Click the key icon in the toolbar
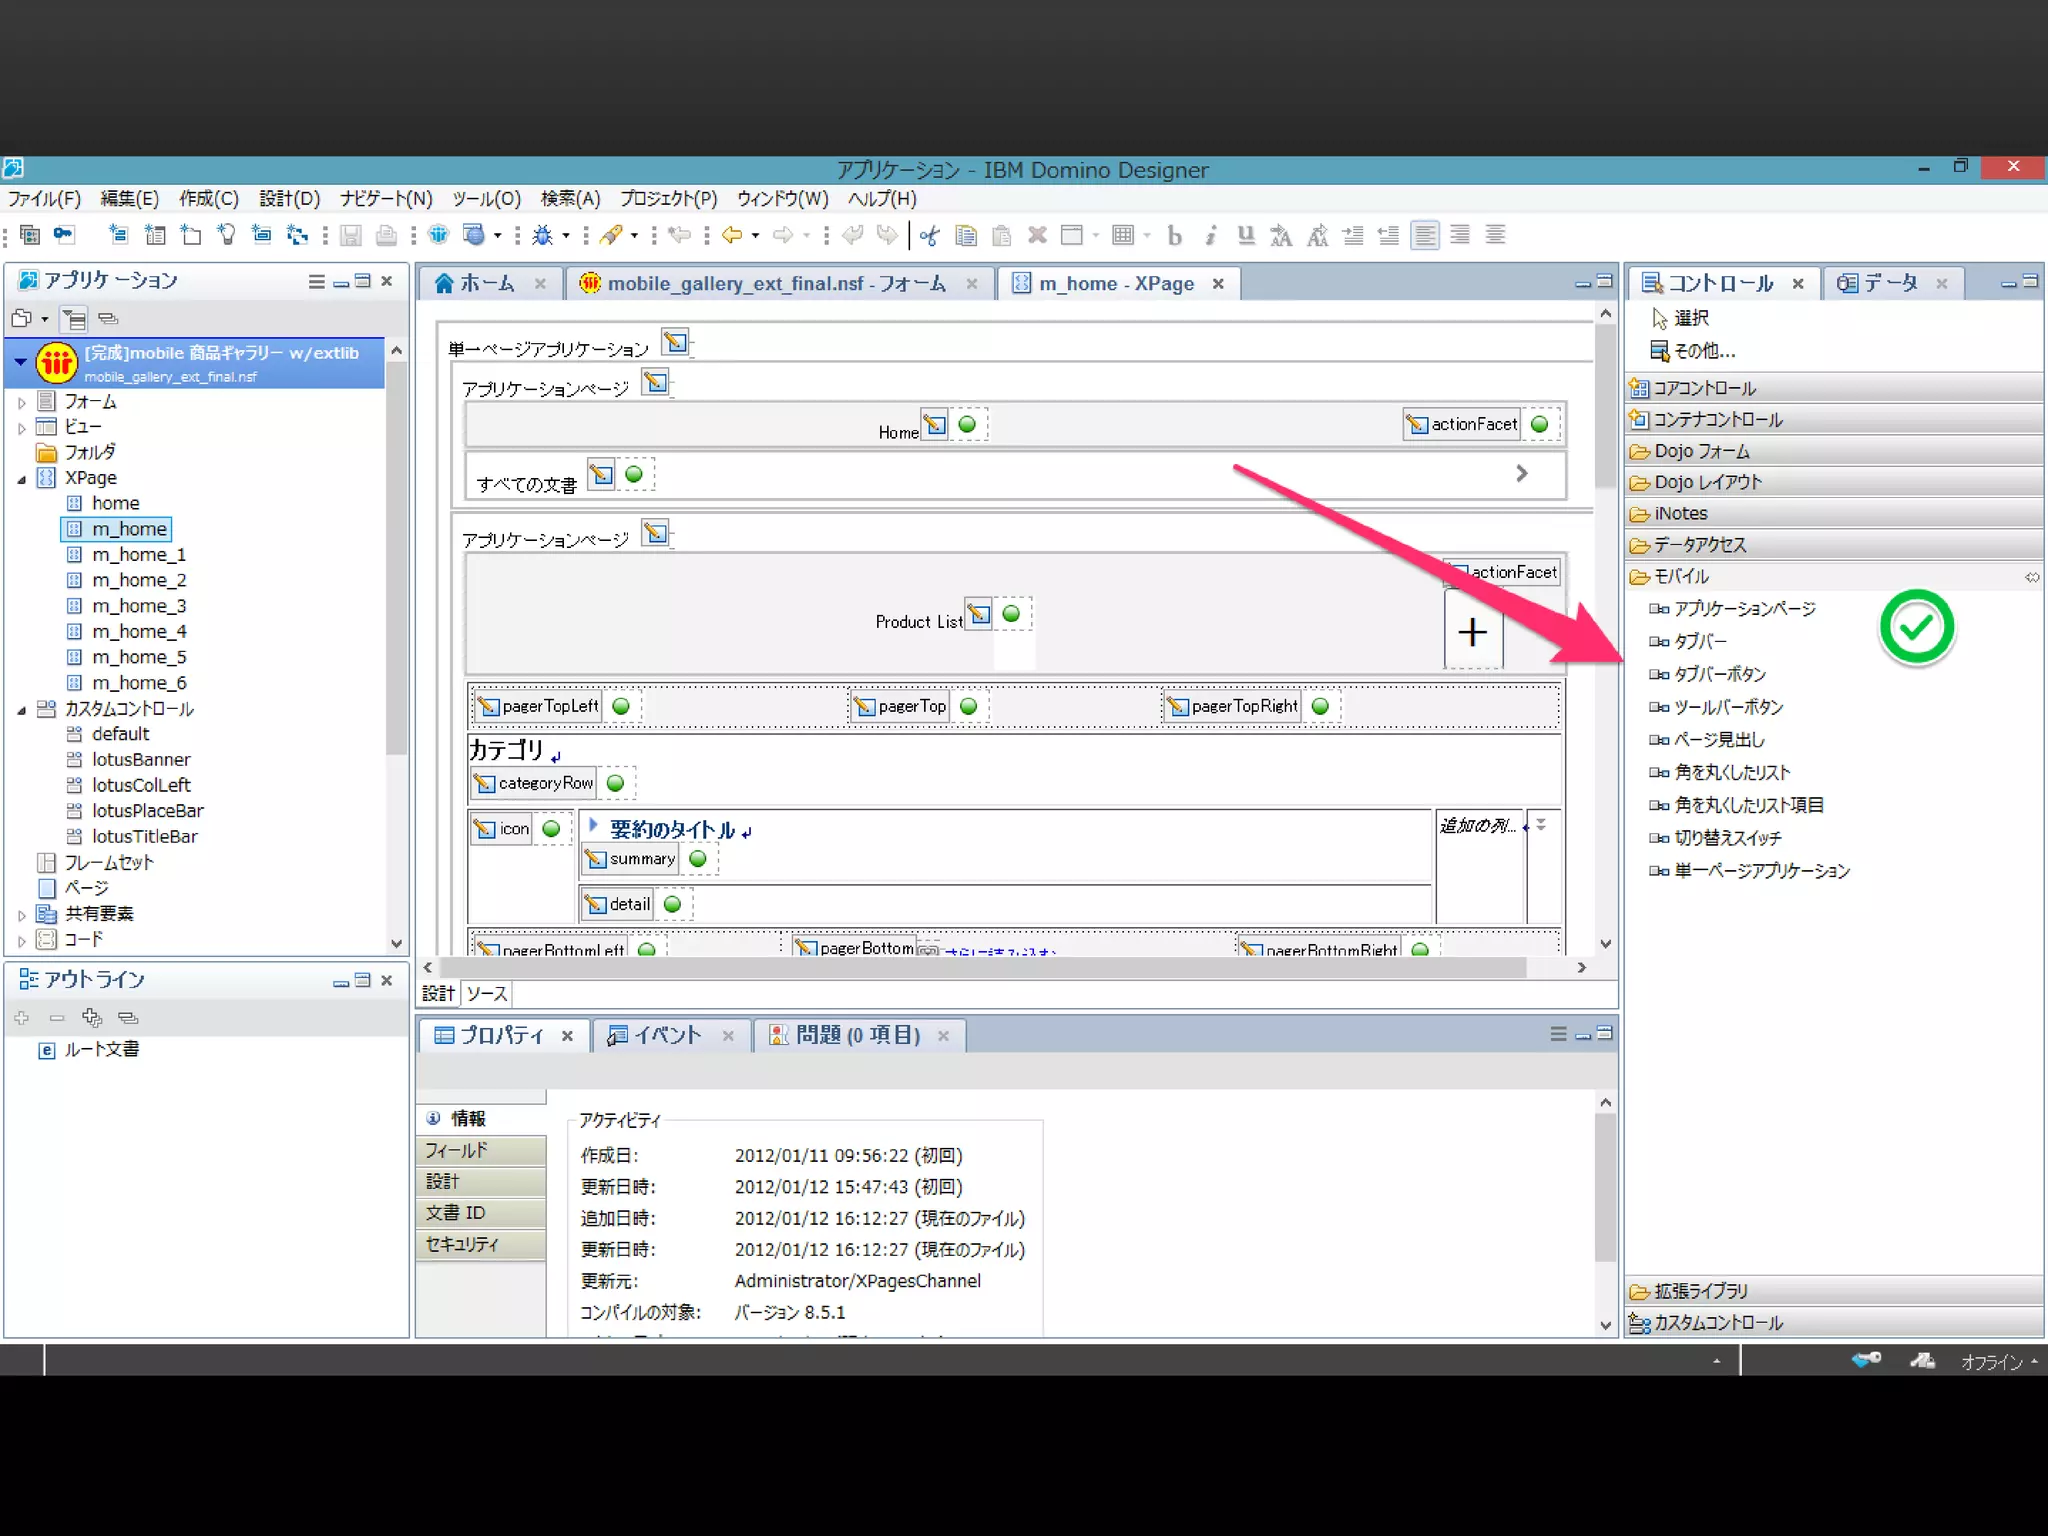2048x1536 pixels. point(64,235)
